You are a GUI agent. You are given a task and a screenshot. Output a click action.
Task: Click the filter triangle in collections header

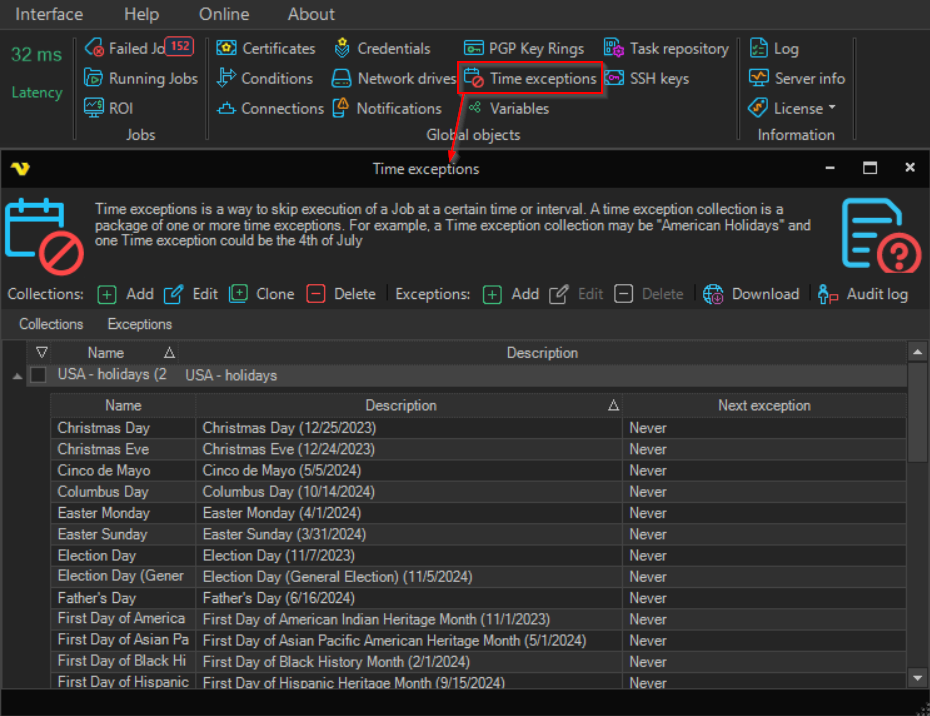coord(41,352)
